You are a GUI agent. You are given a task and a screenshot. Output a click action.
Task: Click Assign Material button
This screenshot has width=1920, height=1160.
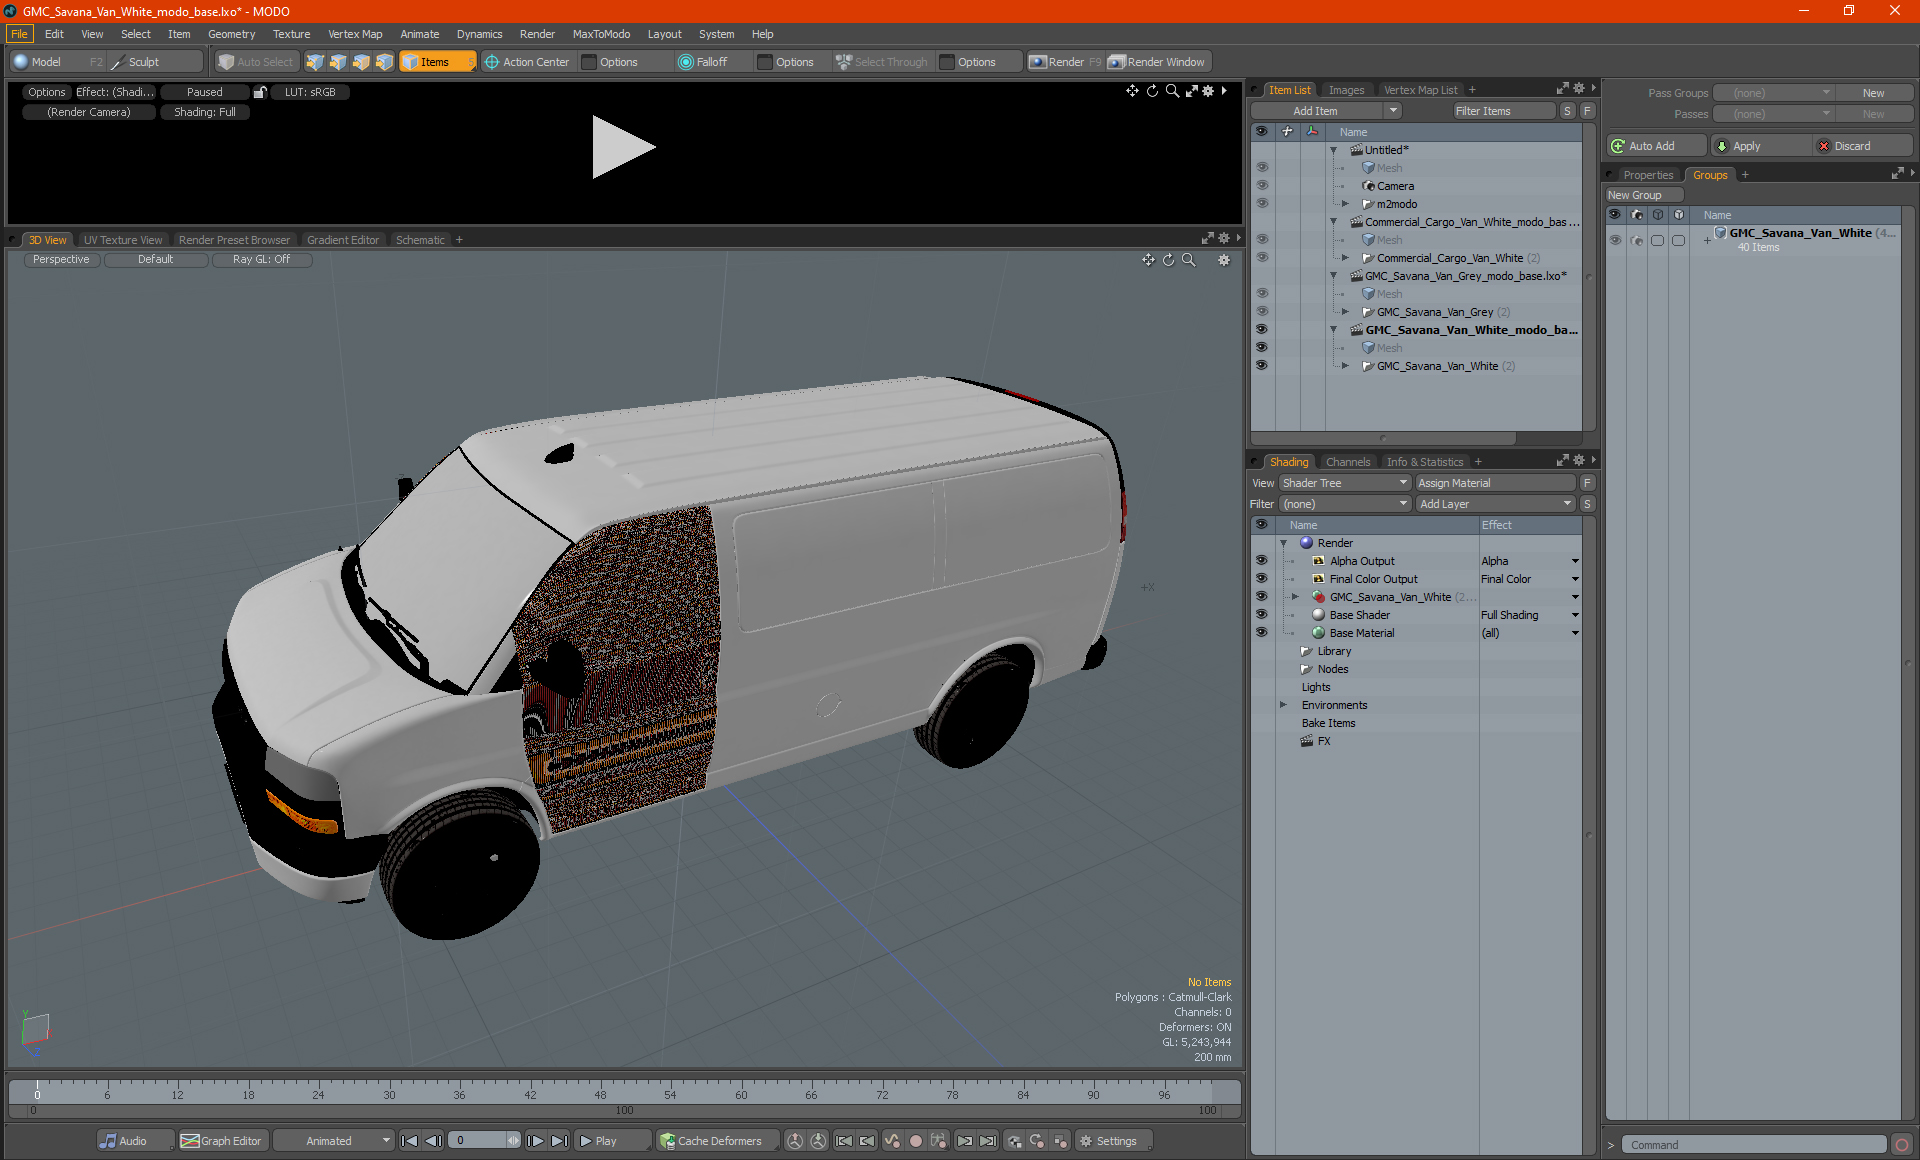pos(1495,483)
